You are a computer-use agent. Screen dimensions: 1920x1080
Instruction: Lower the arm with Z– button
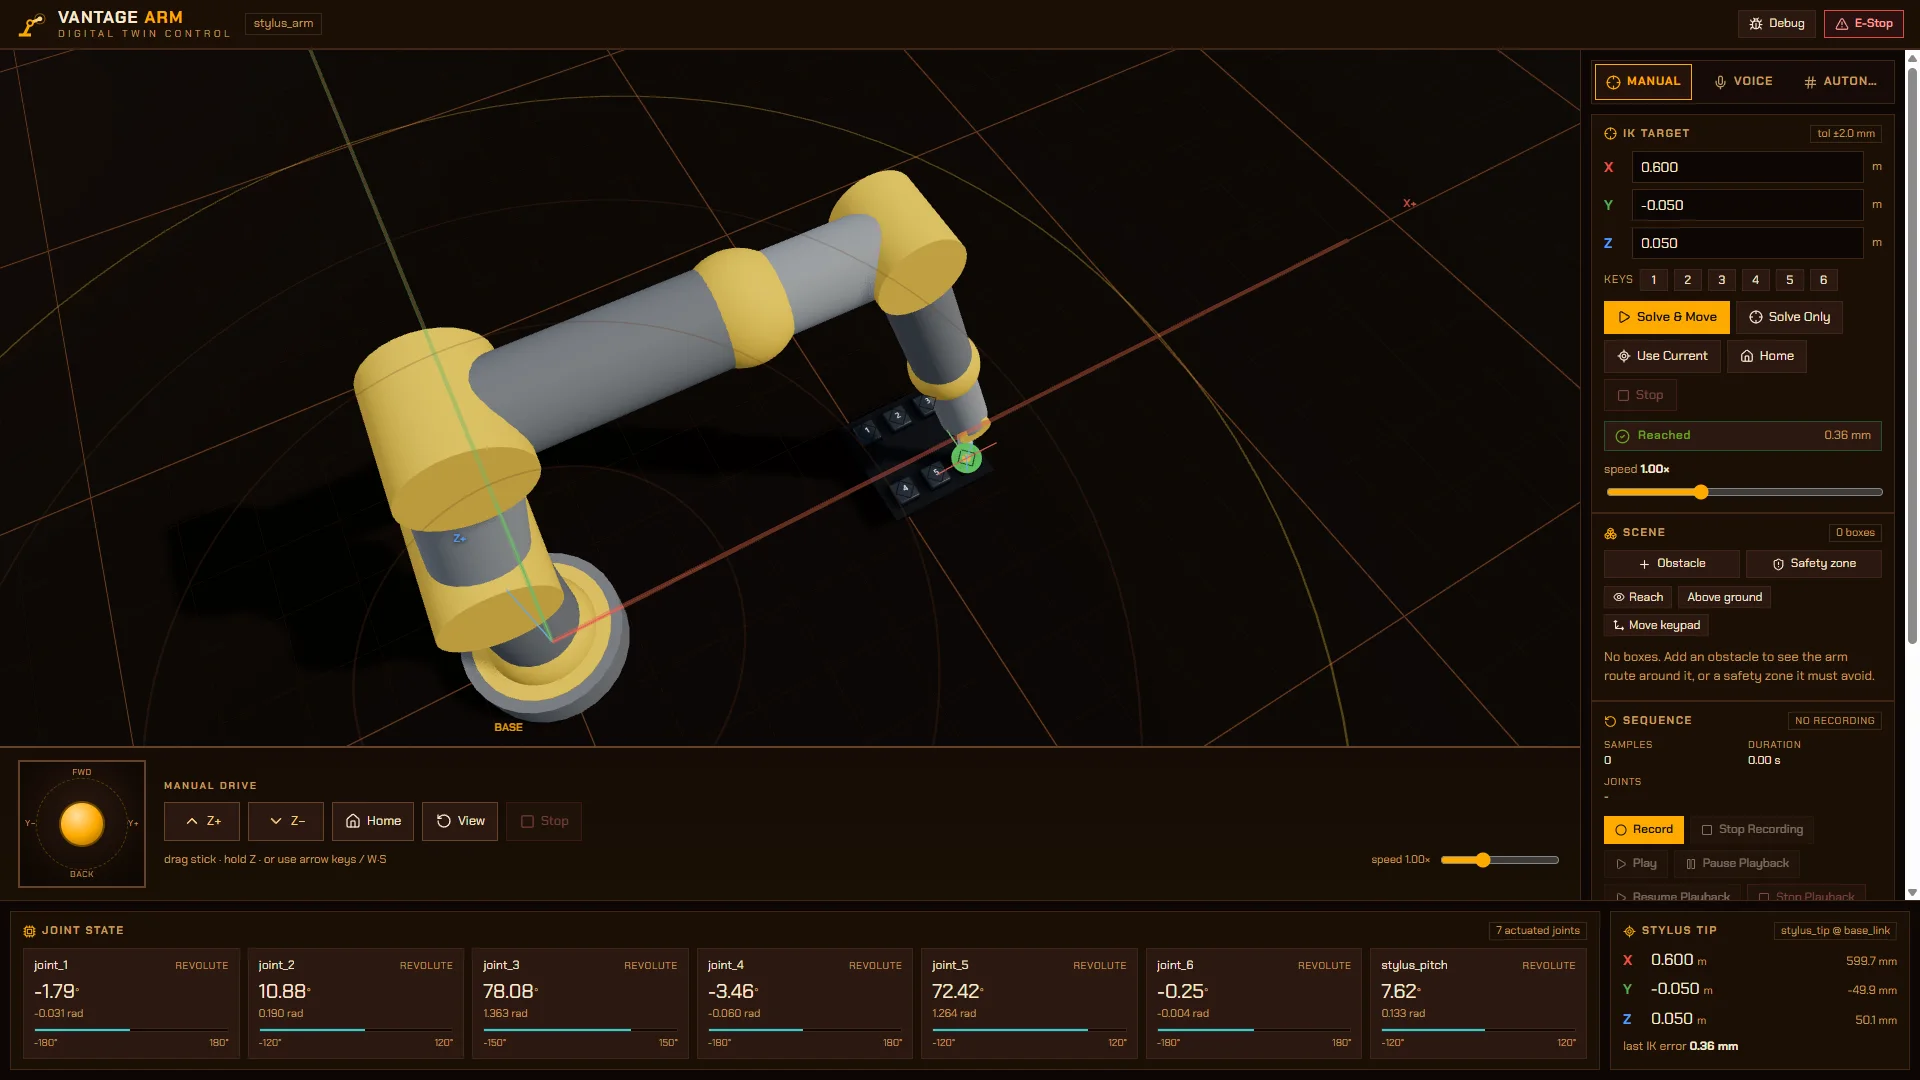click(286, 821)
